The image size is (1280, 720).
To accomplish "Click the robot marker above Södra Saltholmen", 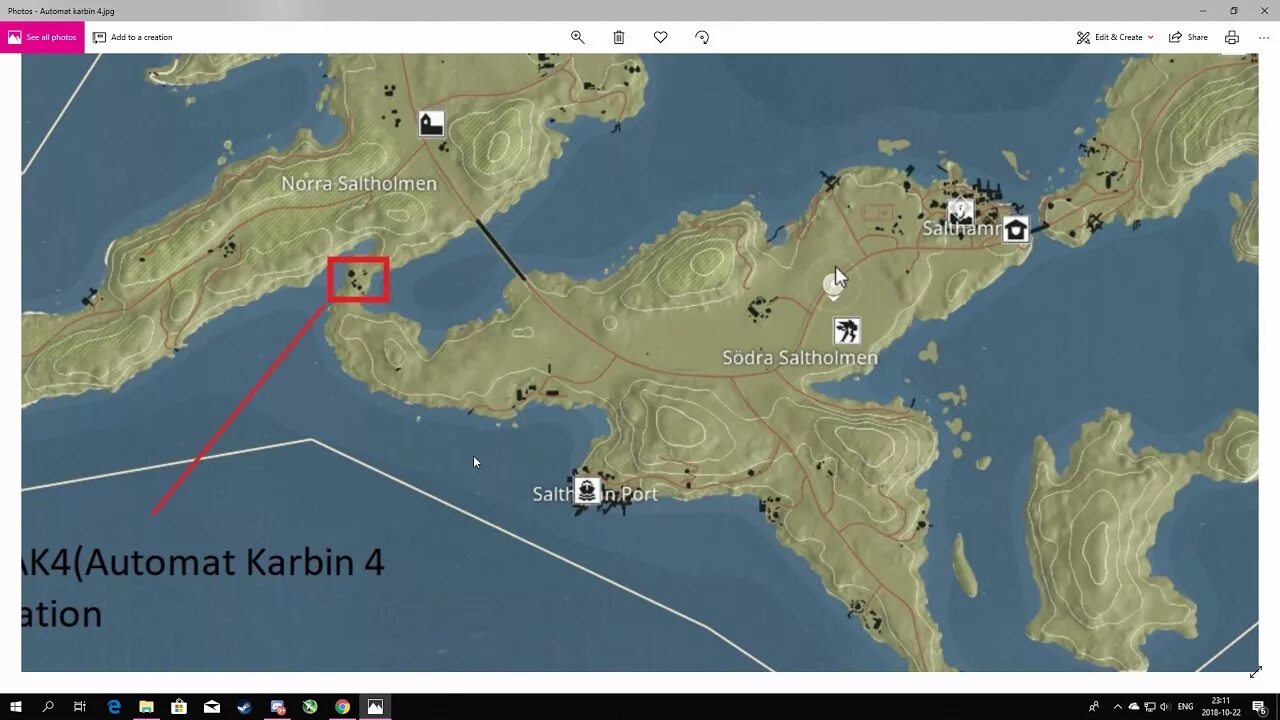I will (847, 330).
